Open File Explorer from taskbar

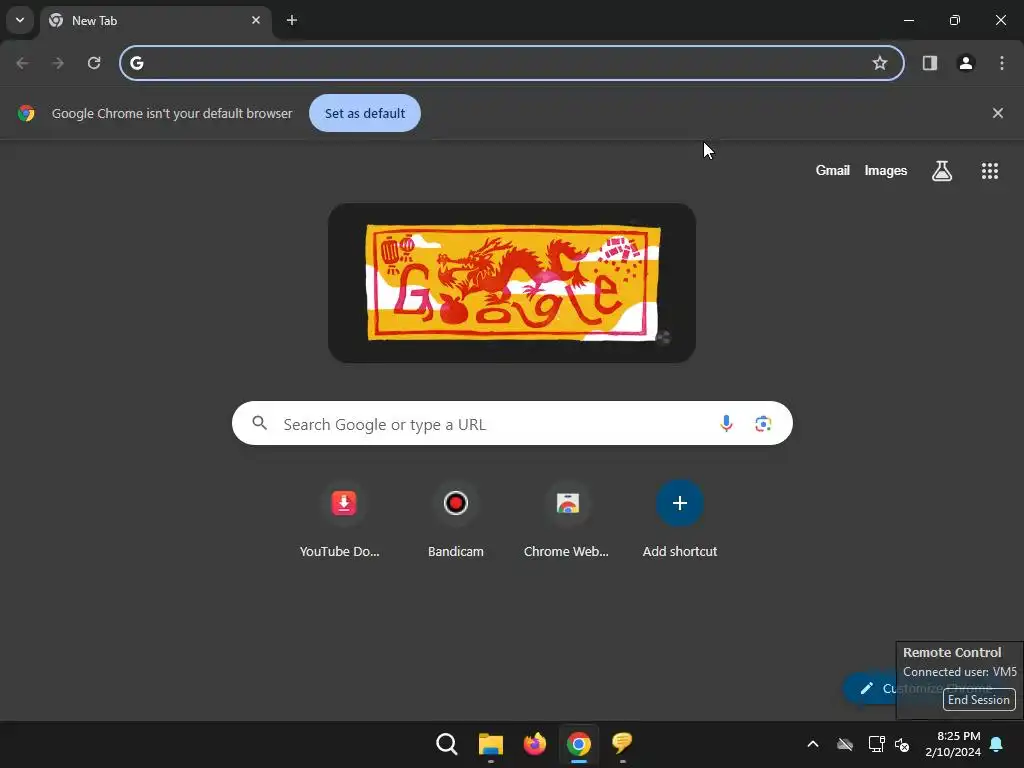(x=490, y=744)
